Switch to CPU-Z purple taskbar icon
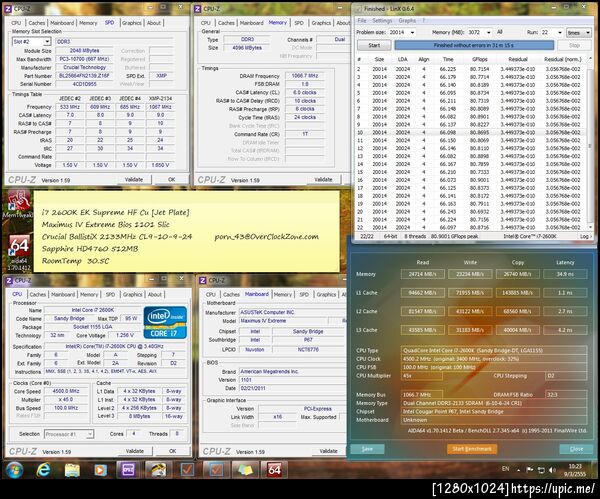 tap(128, 470)
